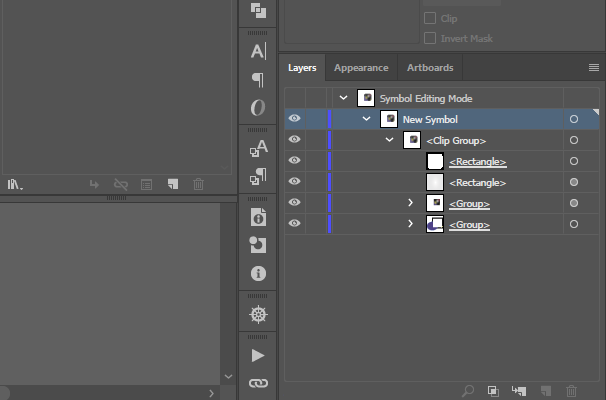Open the Character Styles panel icon
606x400 pixels.
pyautogui.click(x=258, y=148)
